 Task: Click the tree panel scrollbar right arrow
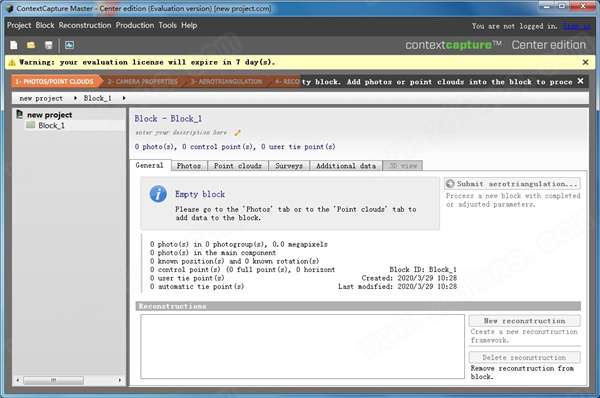click(120, 380)
